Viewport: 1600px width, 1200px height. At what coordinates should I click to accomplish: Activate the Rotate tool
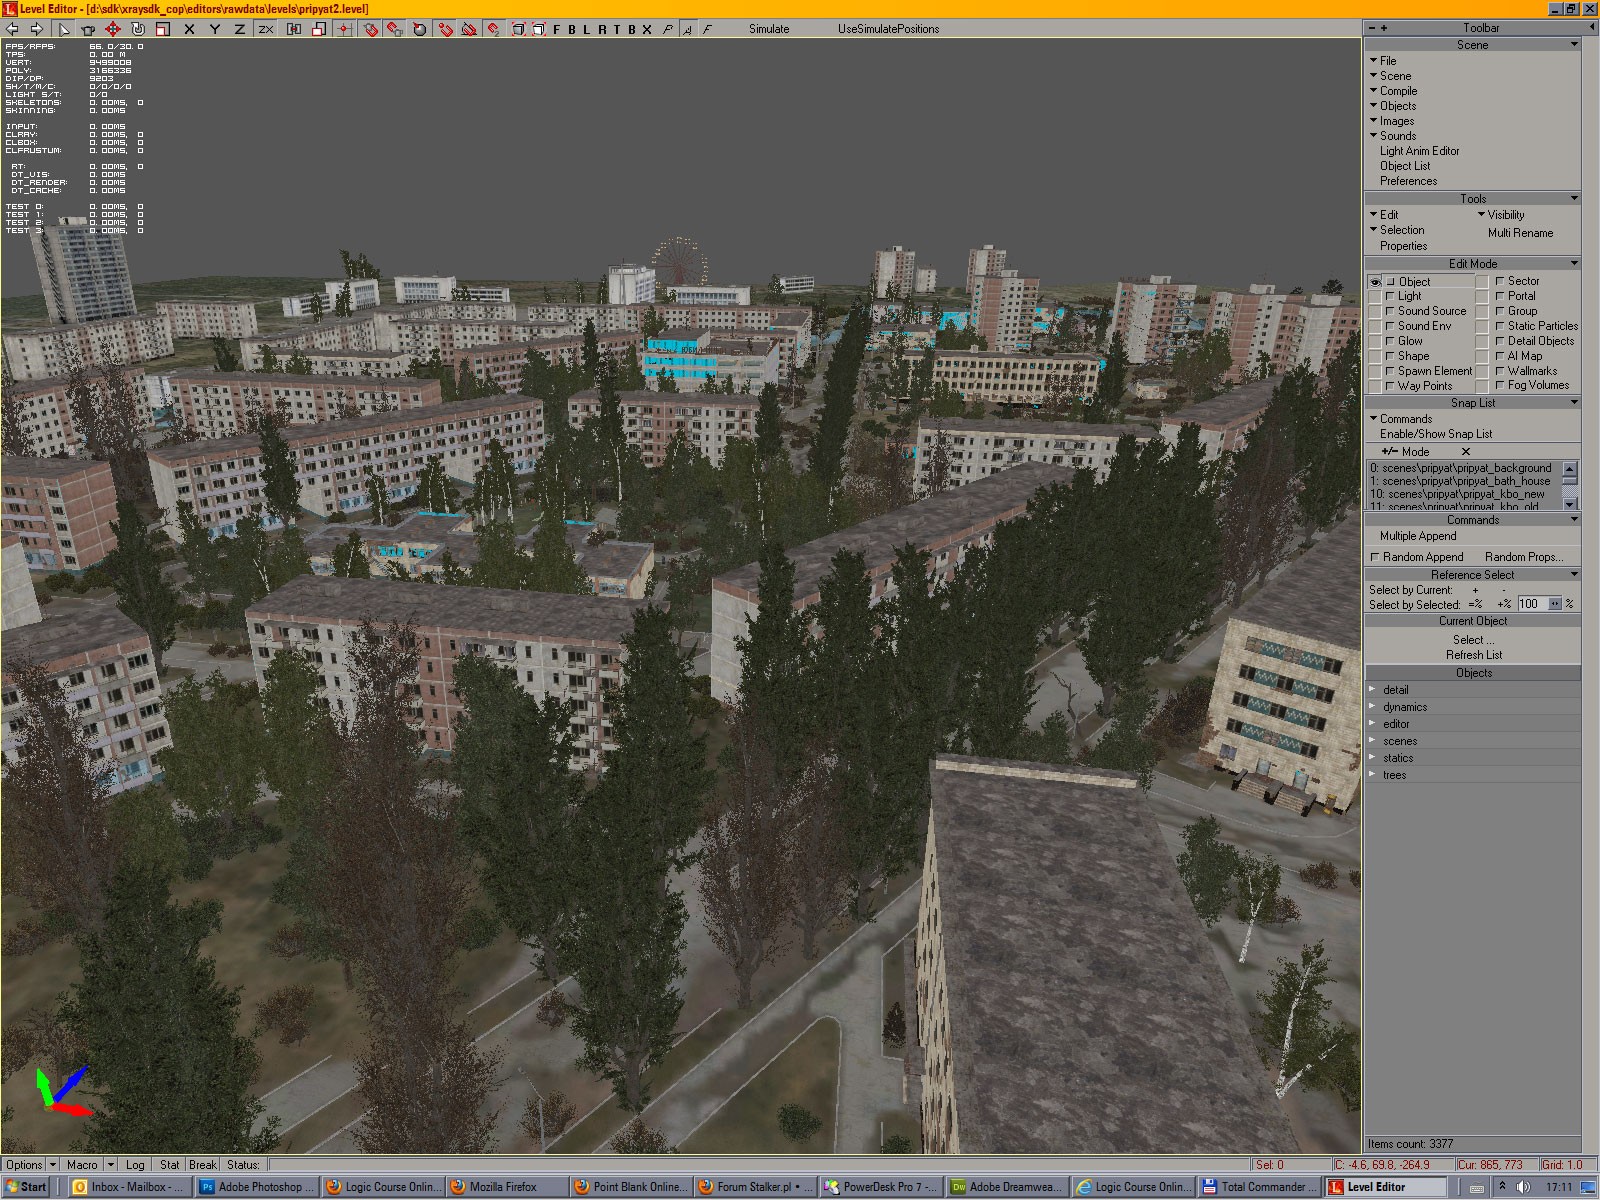coord(138,29)
